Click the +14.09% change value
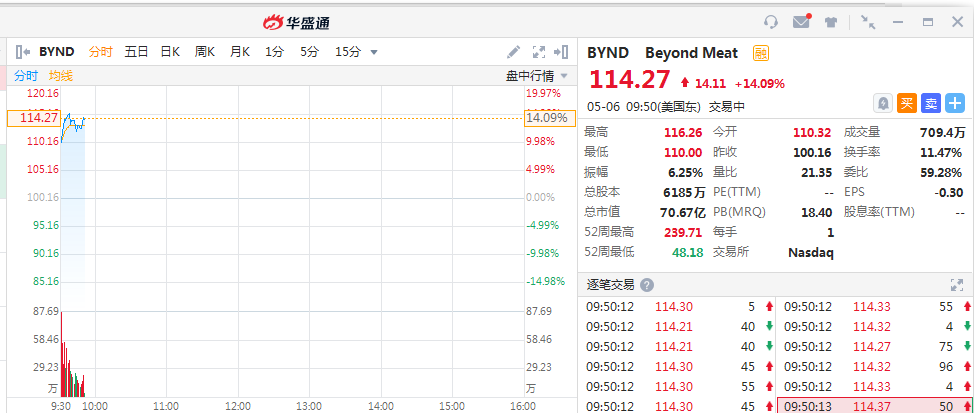Viewport: 974px width, 413px height. point(760,83)
